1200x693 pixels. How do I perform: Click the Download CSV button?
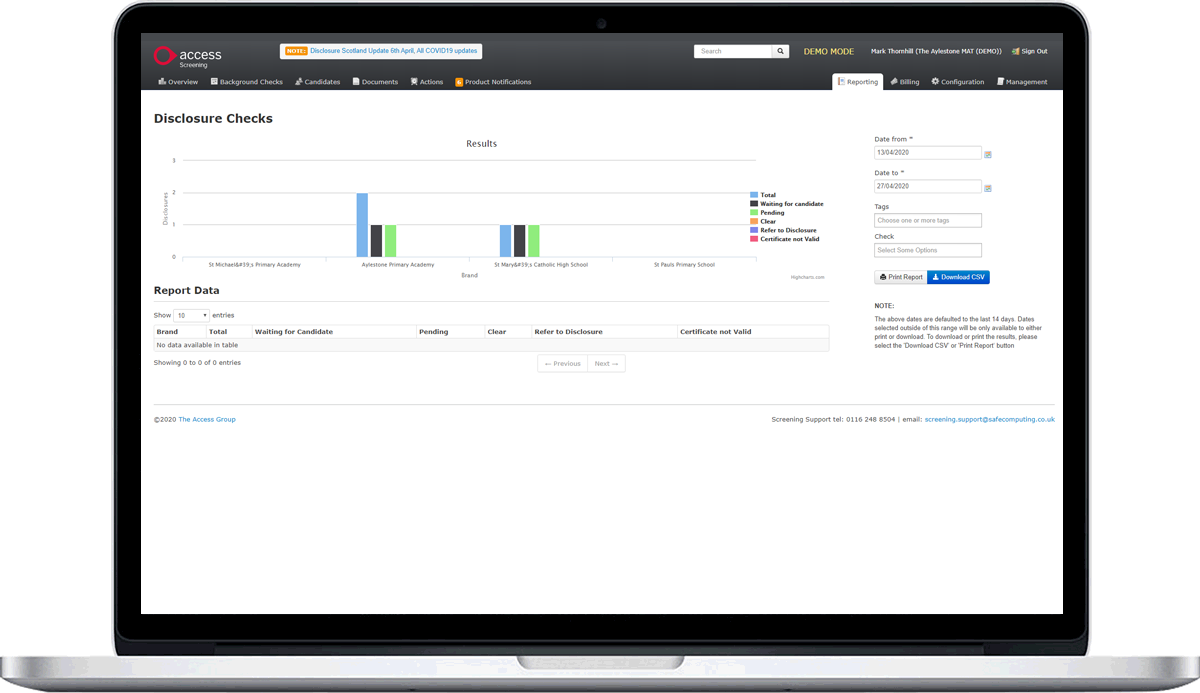tap(958, 277)
